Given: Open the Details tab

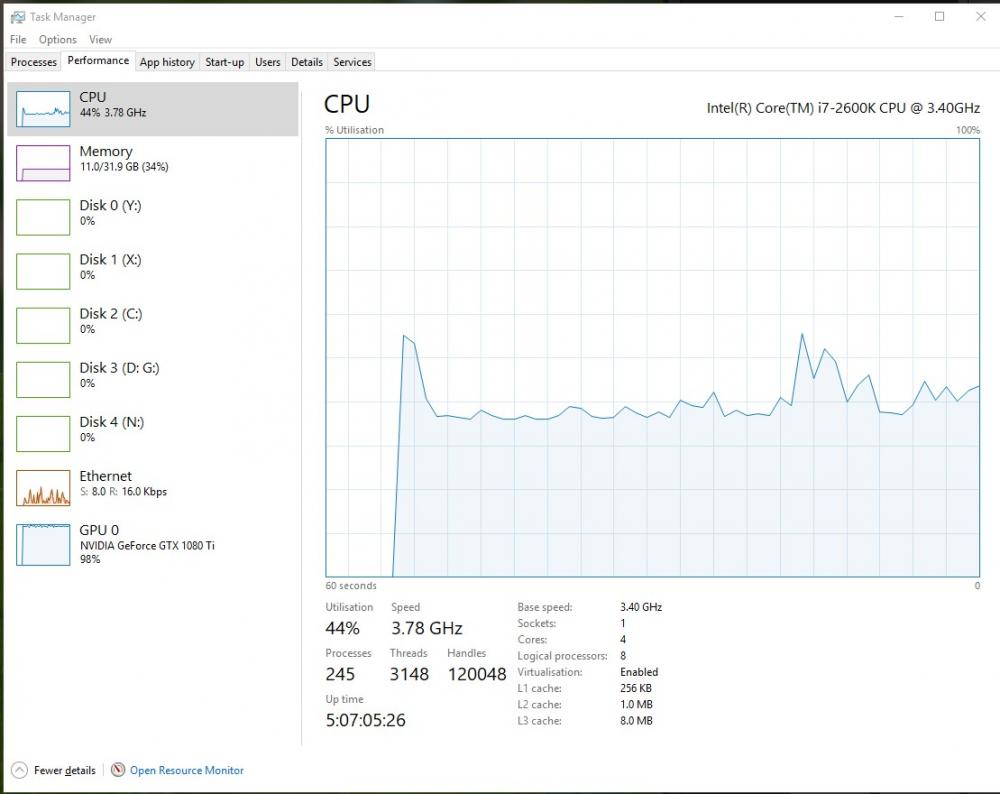Looking at the screenshot, I should click(307, 62).
